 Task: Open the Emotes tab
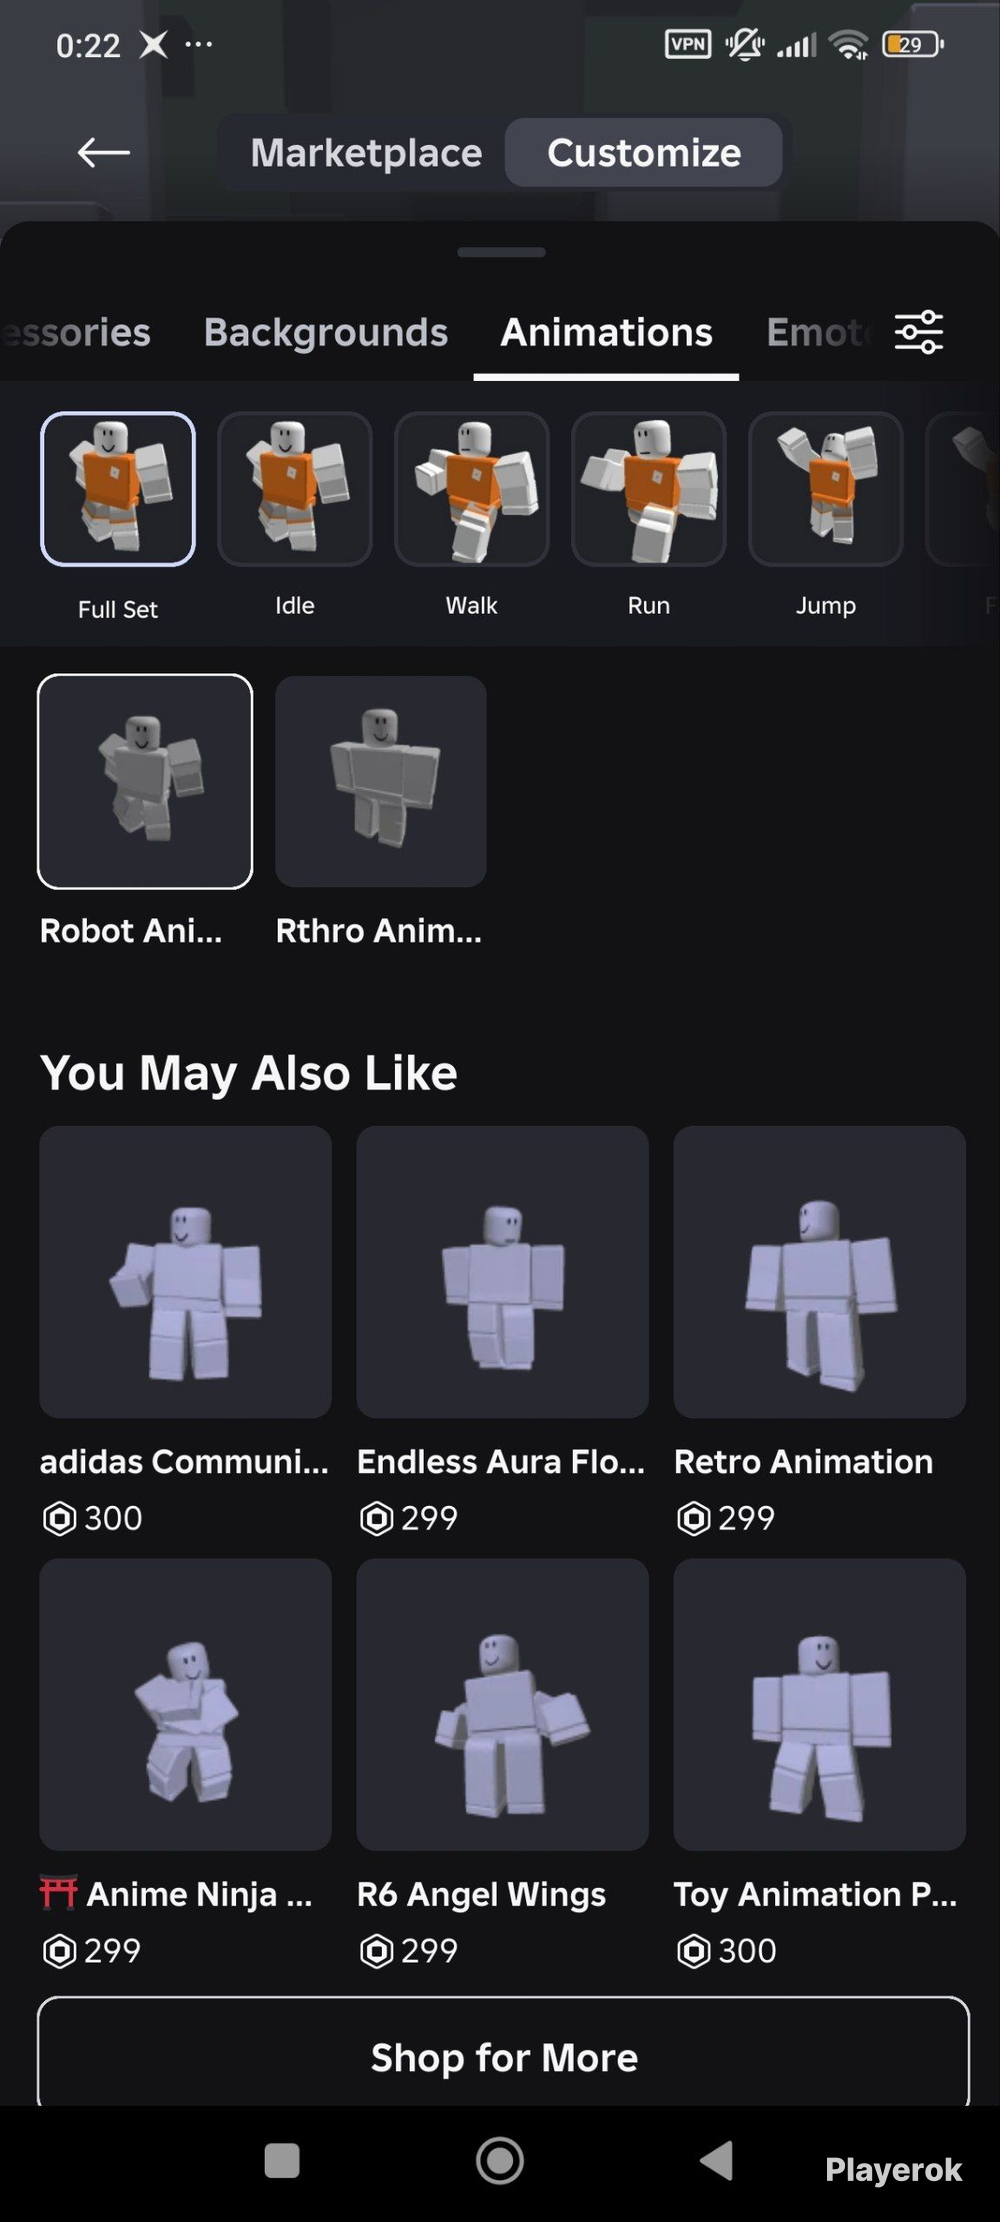pyautogui.click(x=818, y=332)
